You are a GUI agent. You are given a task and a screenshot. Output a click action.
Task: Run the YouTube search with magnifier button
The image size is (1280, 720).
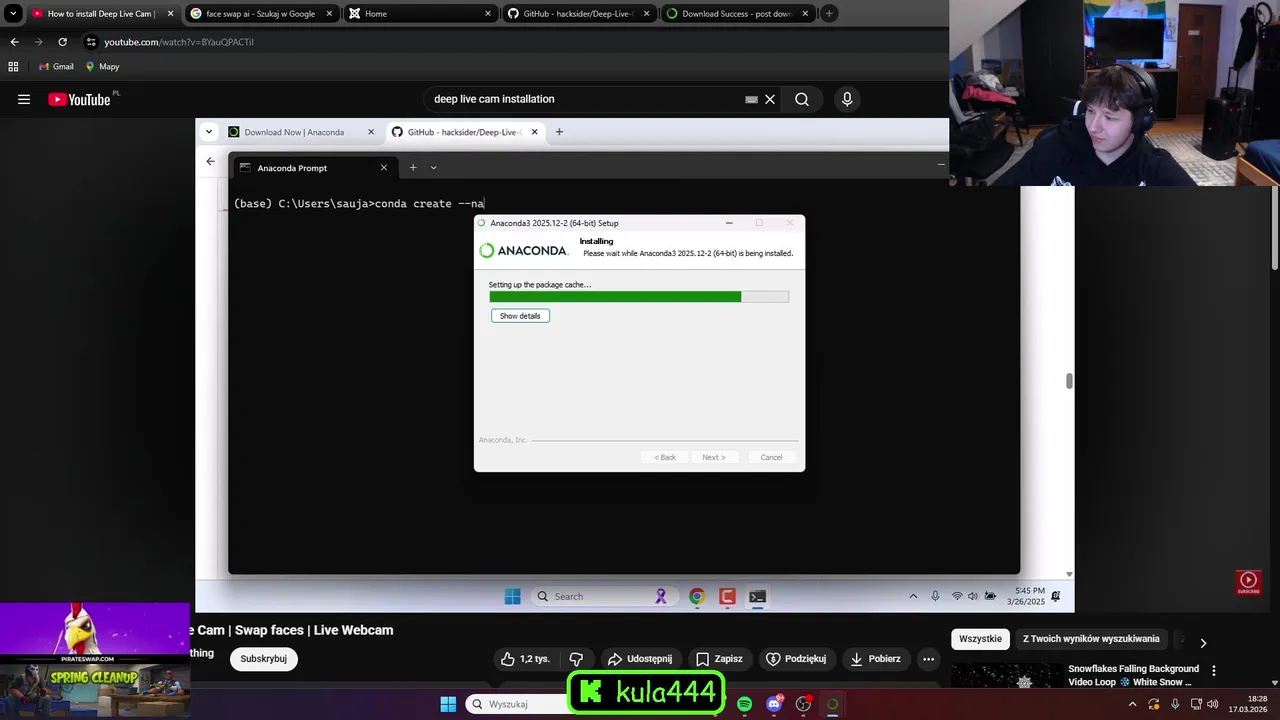(x=802, y=99)
